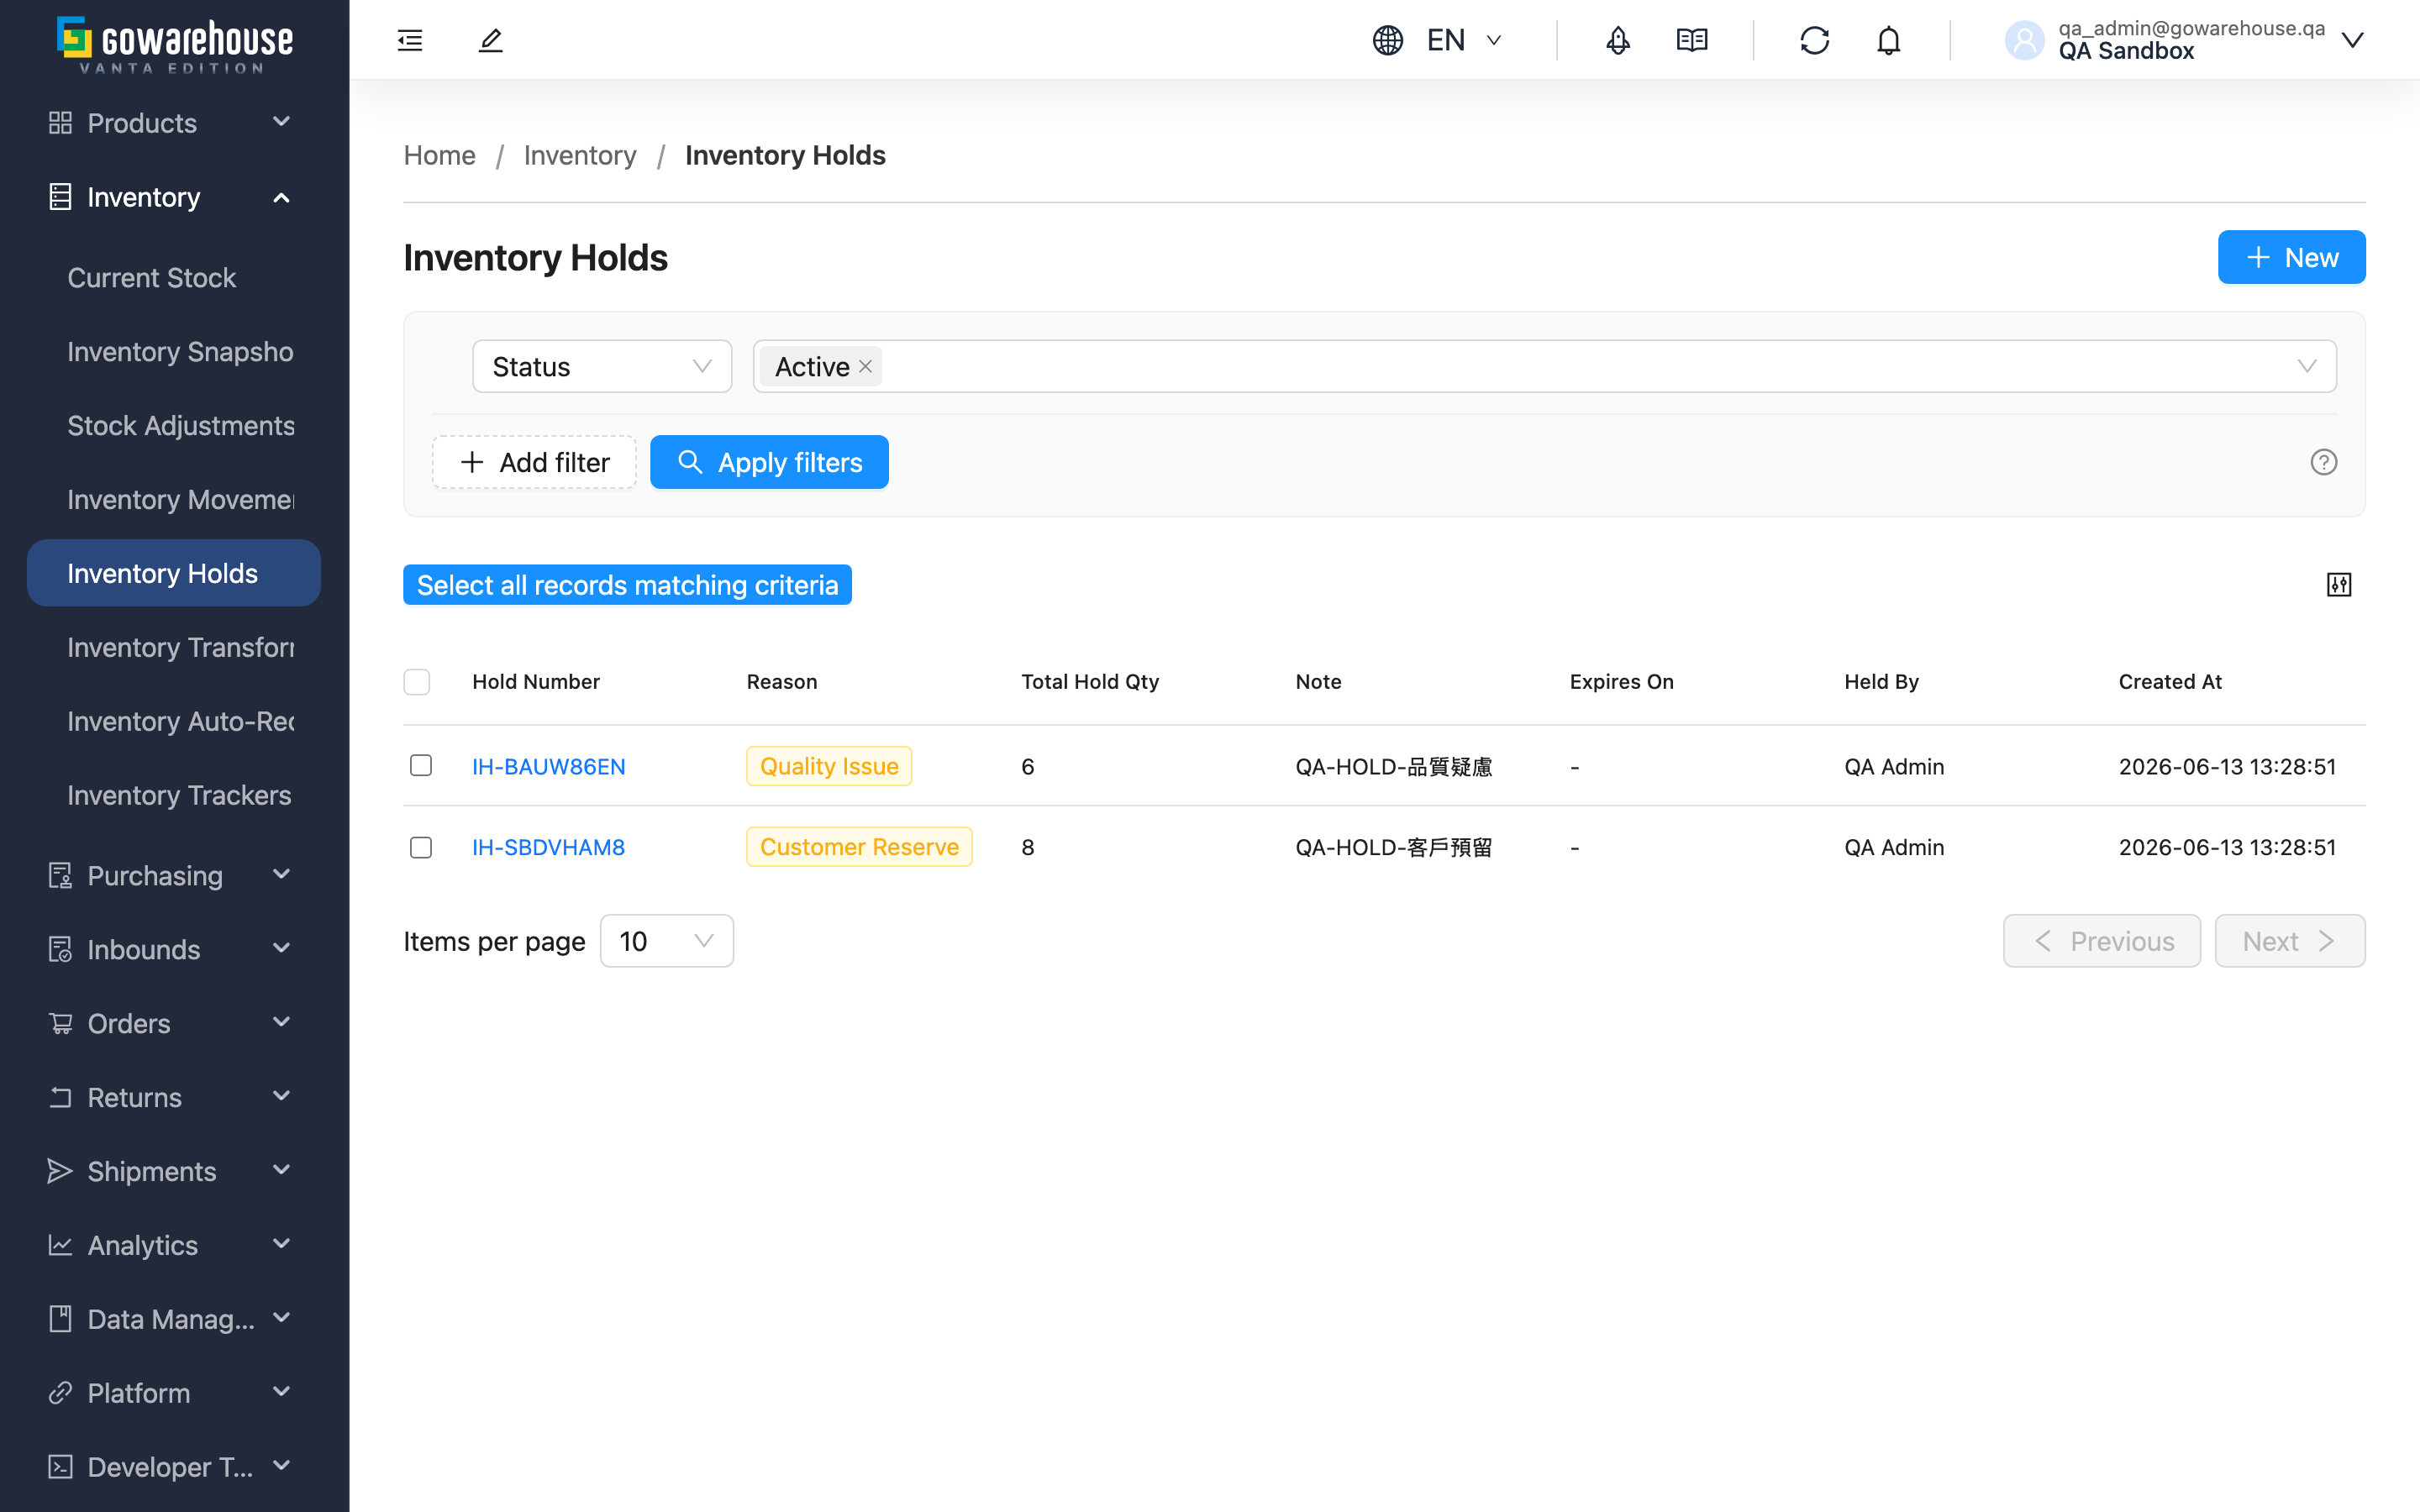The height and width of the screenshot is (1512, 2420).
Task: Expand the Orders menu
Action: tap(174, 1023)
